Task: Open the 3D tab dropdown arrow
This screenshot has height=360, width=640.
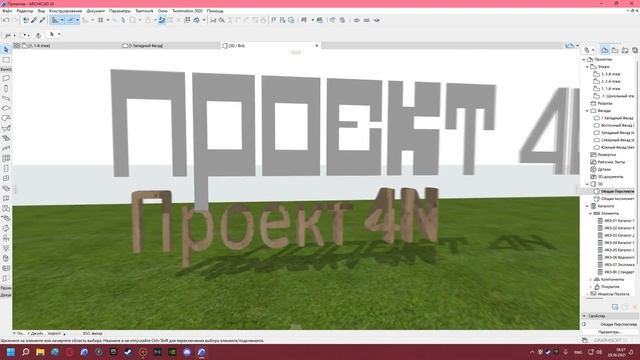Action: tap(317, 46)
